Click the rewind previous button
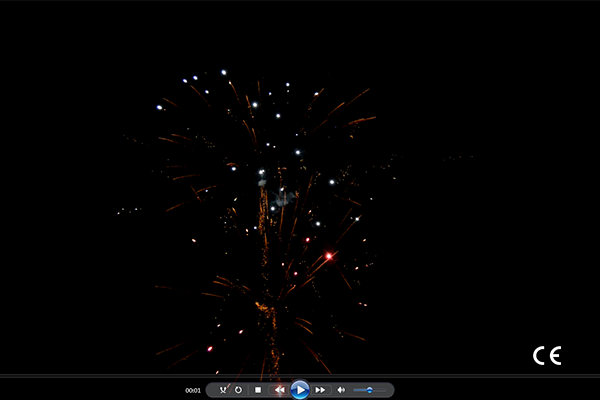The width and height of the screenshot is (600, 400). (x=279, y=390)
